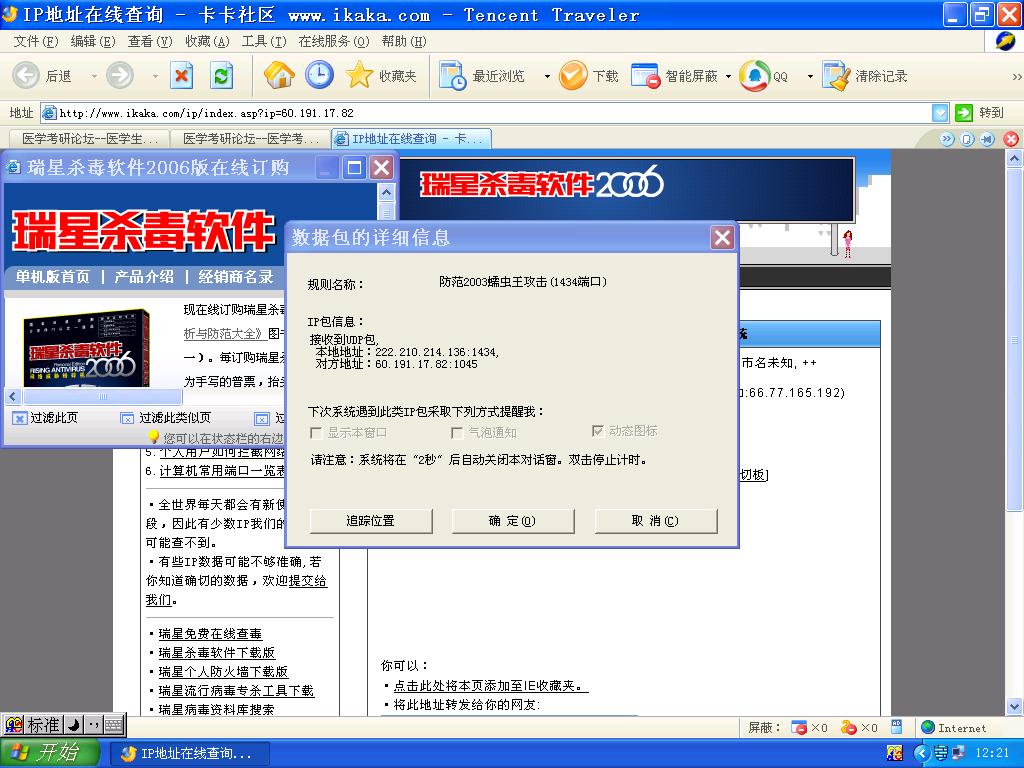The height and width of the screenshot is (768, 1024).
Task: Click the forward navigation arrow
Action: click(120, 76)
